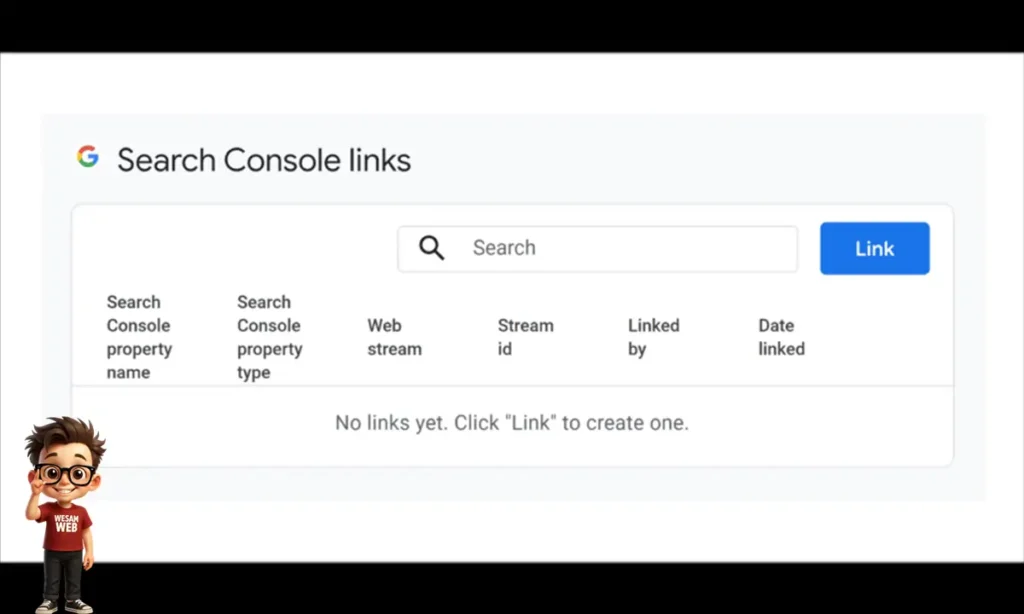Viewport: 1024px width, 614px height.
Task: Click the black bar above the page
Action: [512, 25]
